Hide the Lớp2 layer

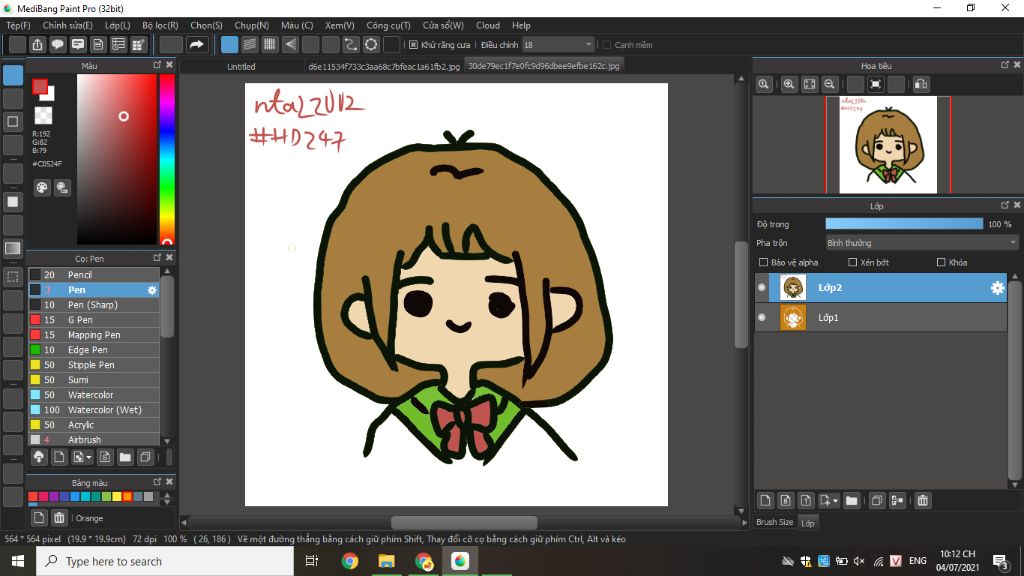761,288
